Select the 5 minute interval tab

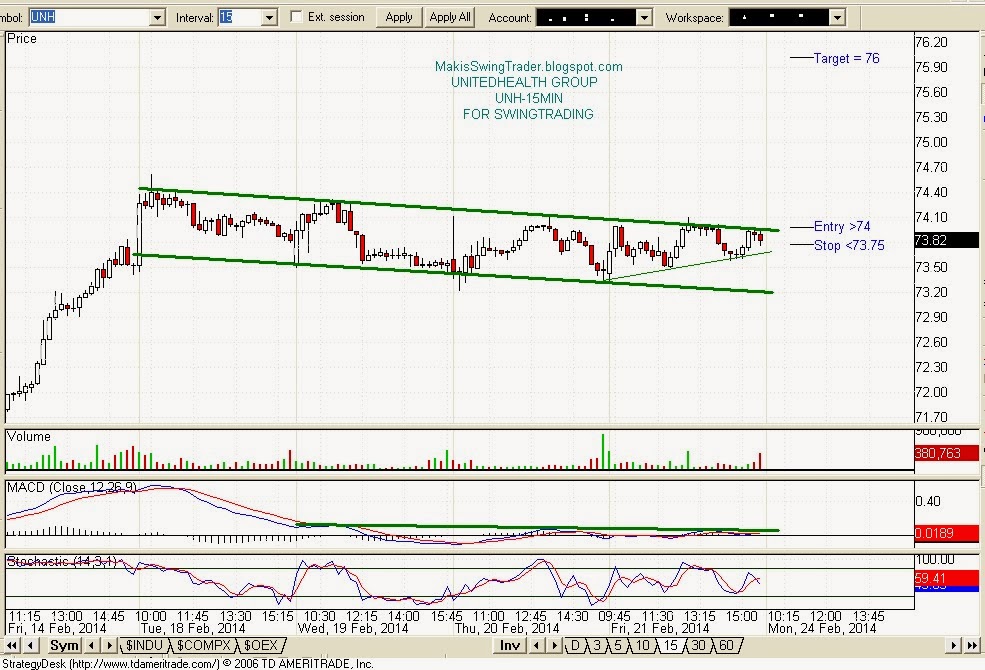(618, 645)
